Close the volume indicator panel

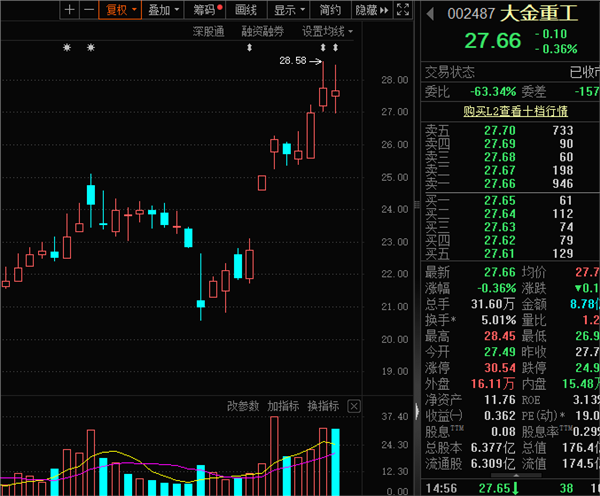tap(354, 406)
